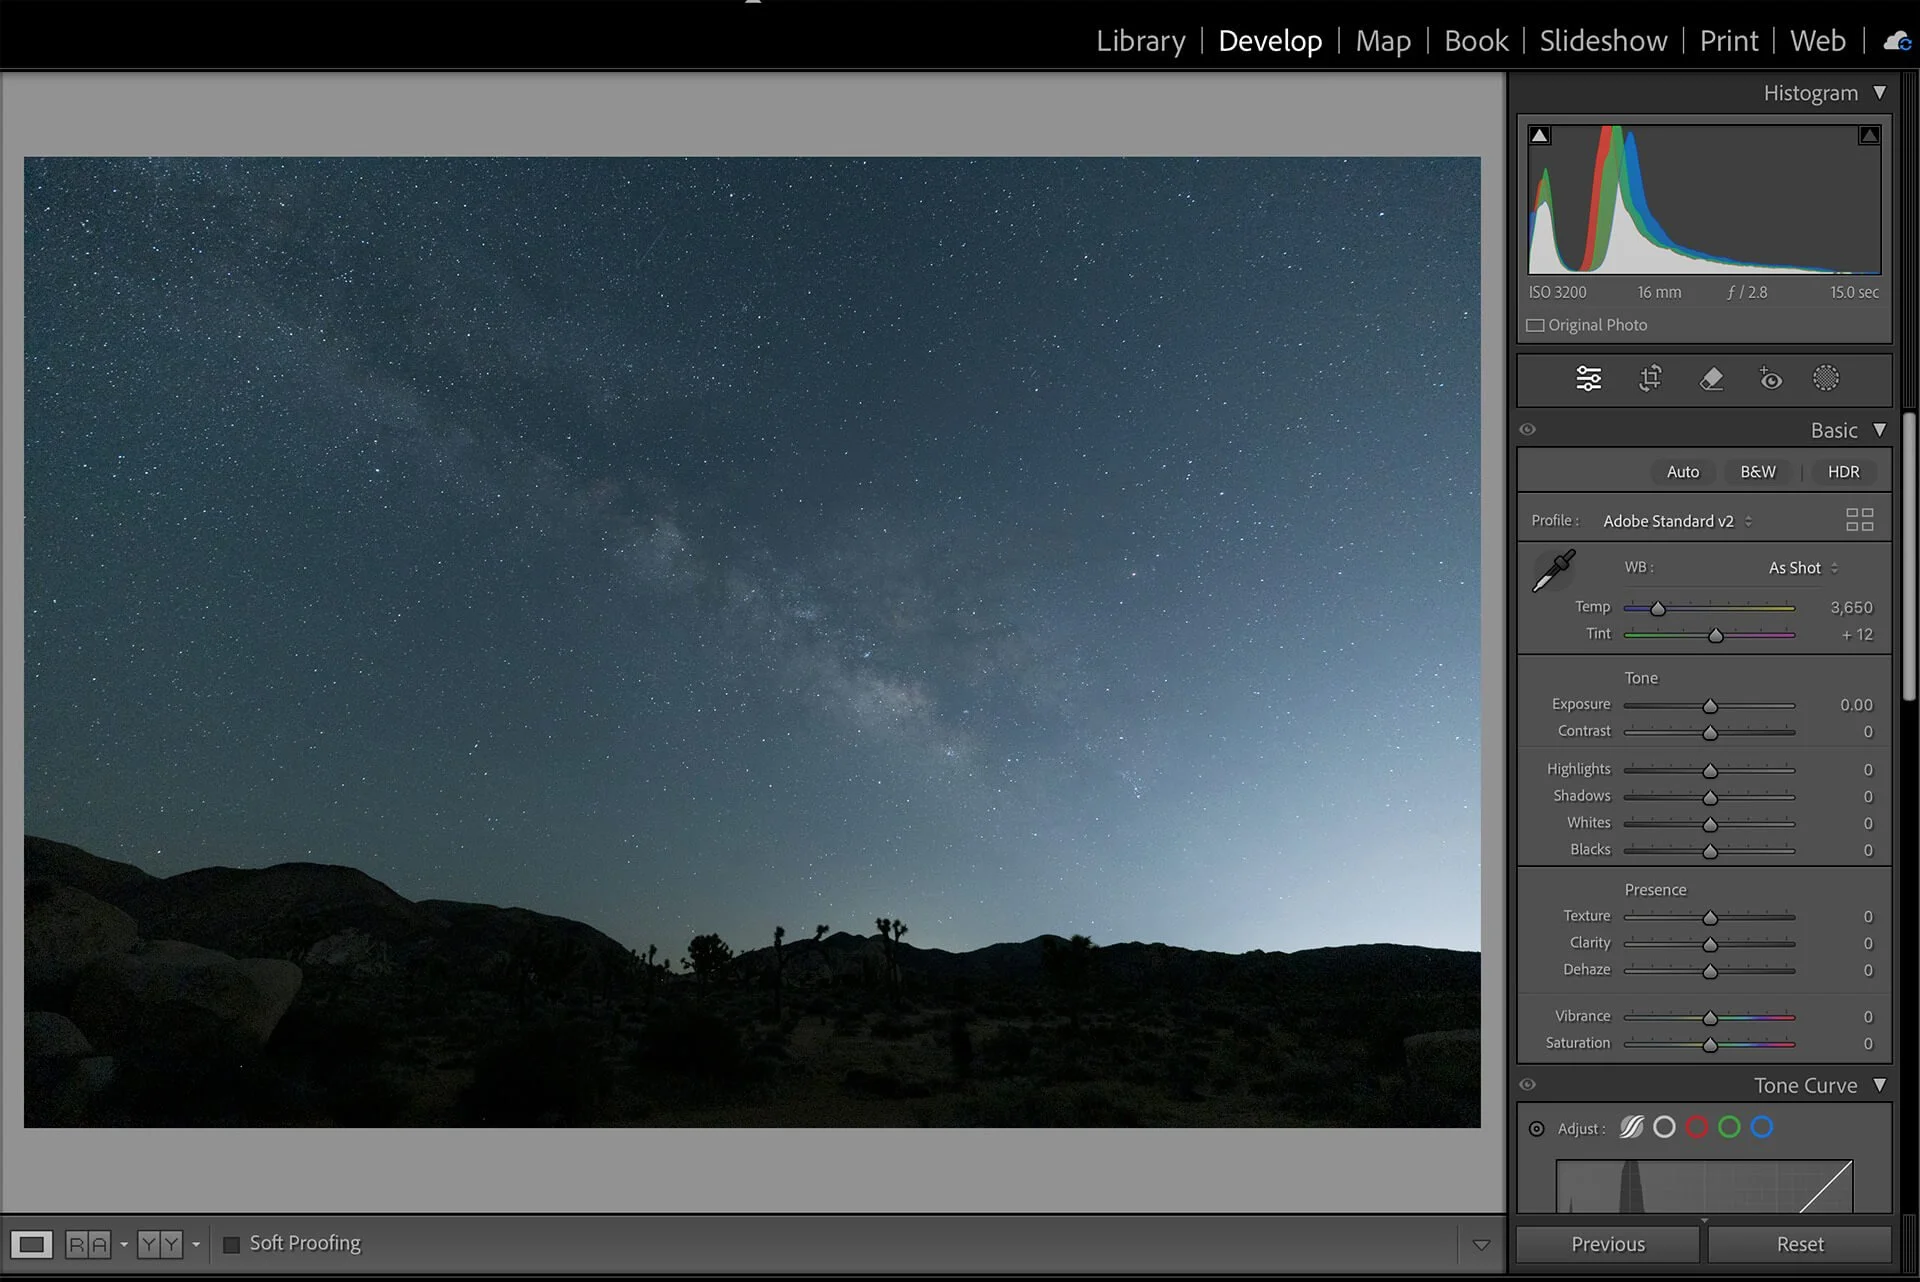Toggle Basic panel visibility eye
The height and width of the screenshot is (1282, 1920).
[x=1527, y=430]
